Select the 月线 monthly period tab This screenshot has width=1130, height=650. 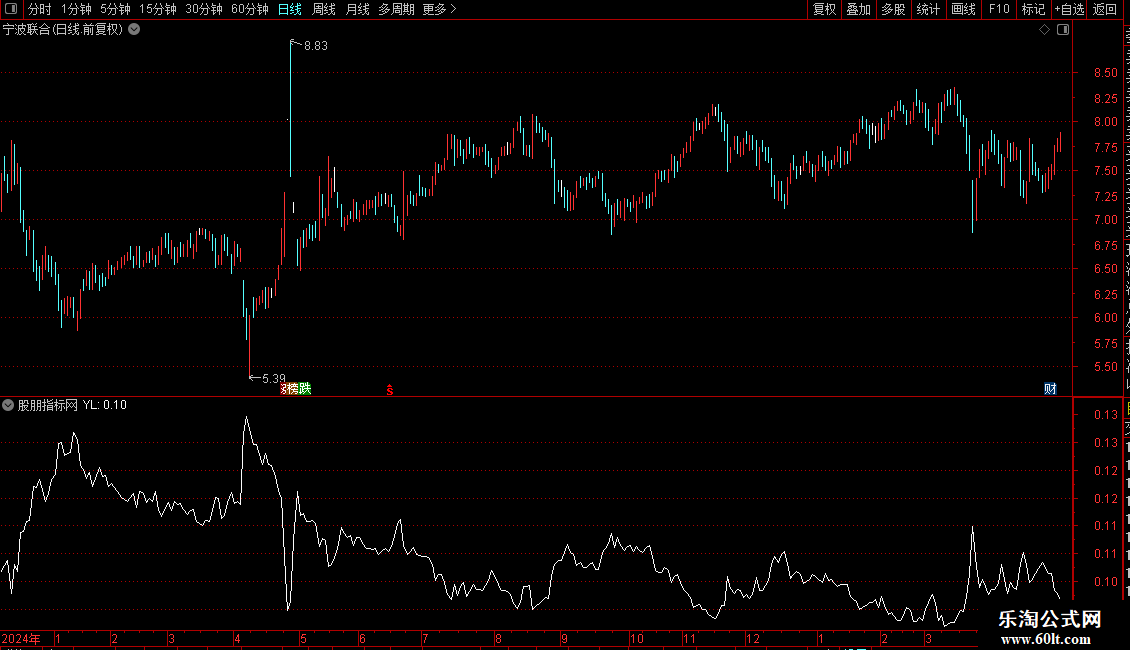click(357, 9)
